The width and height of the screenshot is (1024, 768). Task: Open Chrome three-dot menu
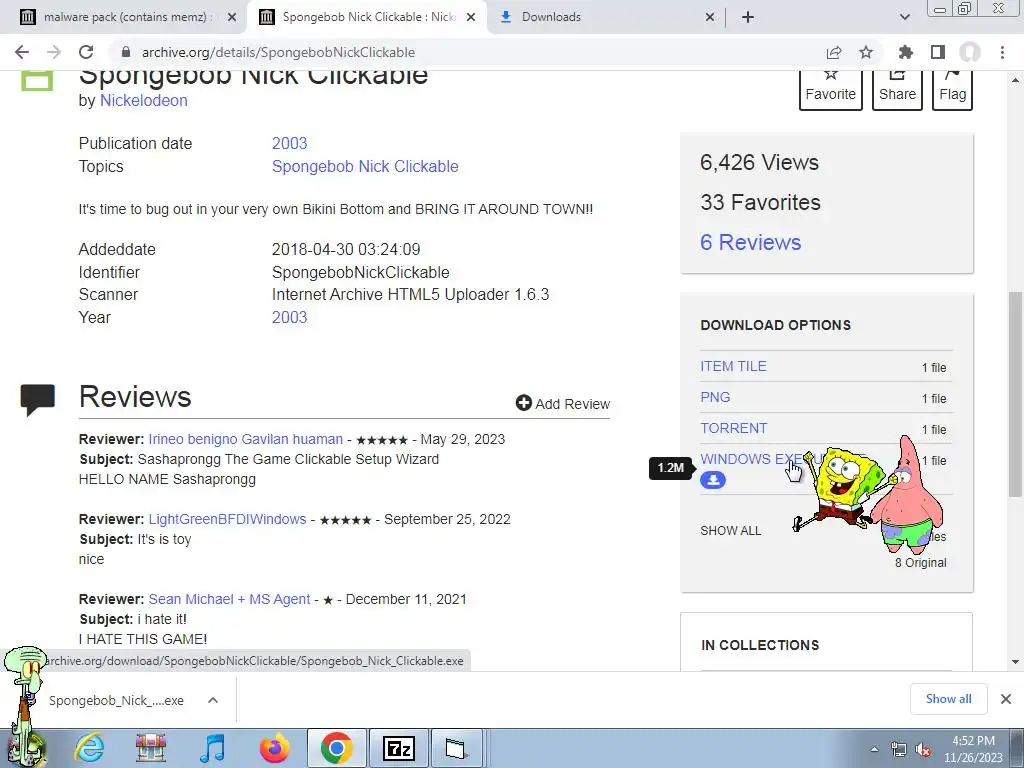1002,52
